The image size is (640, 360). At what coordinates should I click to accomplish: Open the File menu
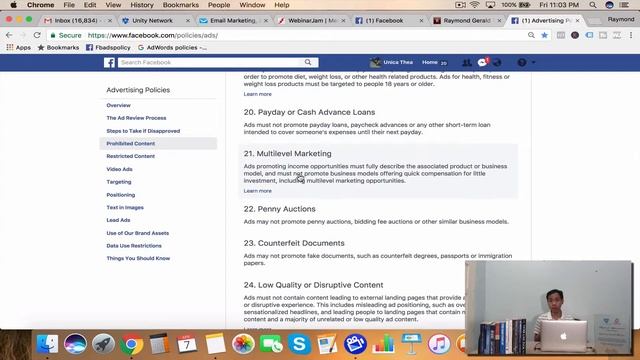(69, 5)
